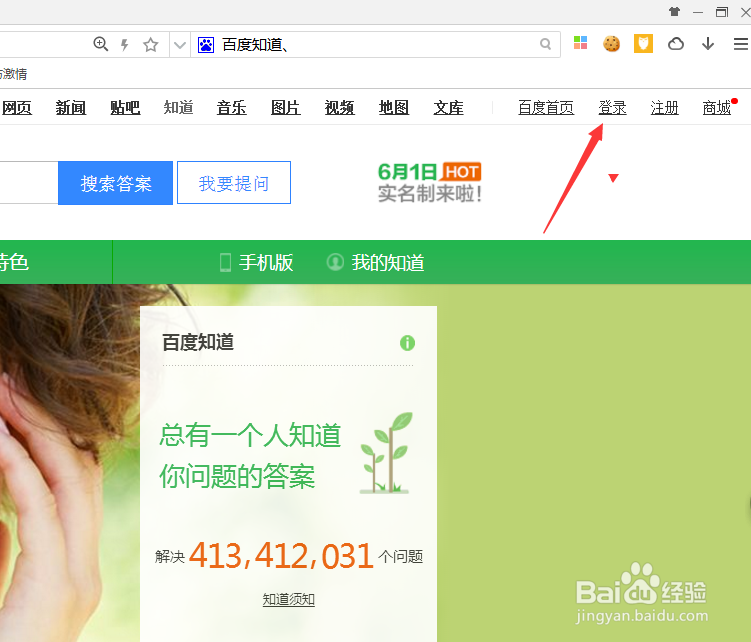This screenshot has height=642, width=751.
Task: Open the 新闻 navigation link
Action: coord(71,107)
